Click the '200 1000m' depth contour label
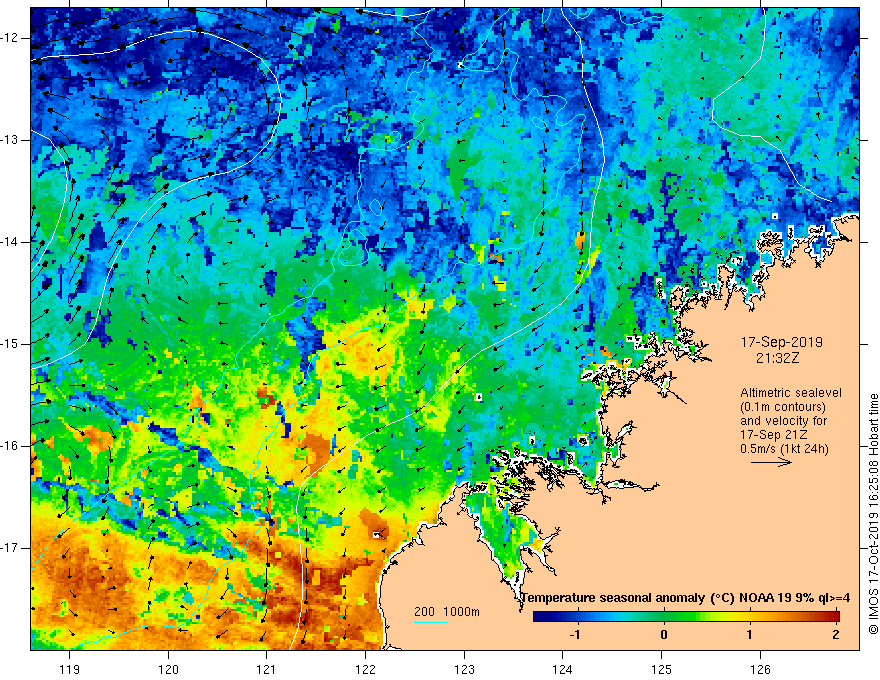Screen dimensions: 880x680 click(447, 612)
